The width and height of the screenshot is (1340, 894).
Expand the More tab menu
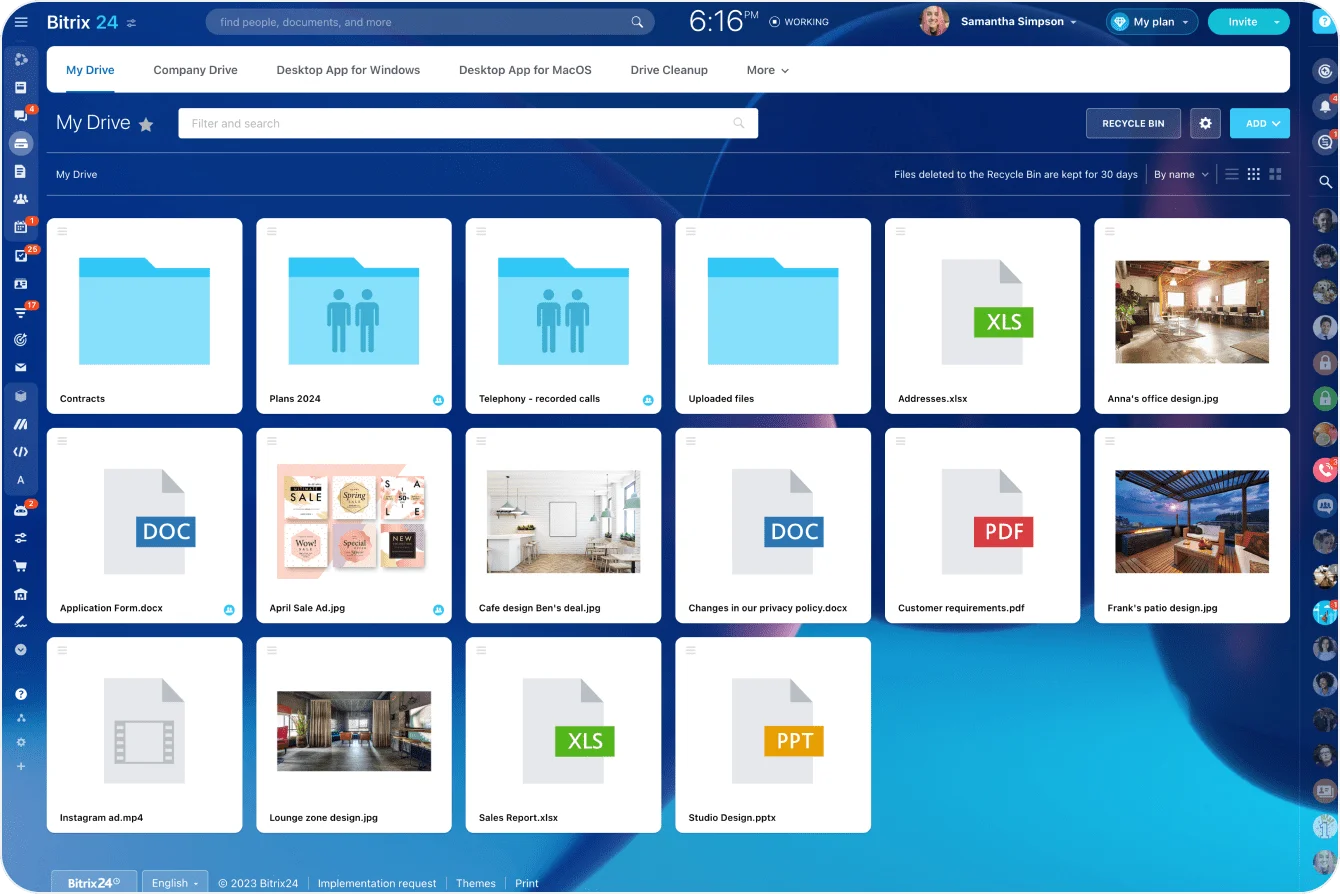(767, 70)
